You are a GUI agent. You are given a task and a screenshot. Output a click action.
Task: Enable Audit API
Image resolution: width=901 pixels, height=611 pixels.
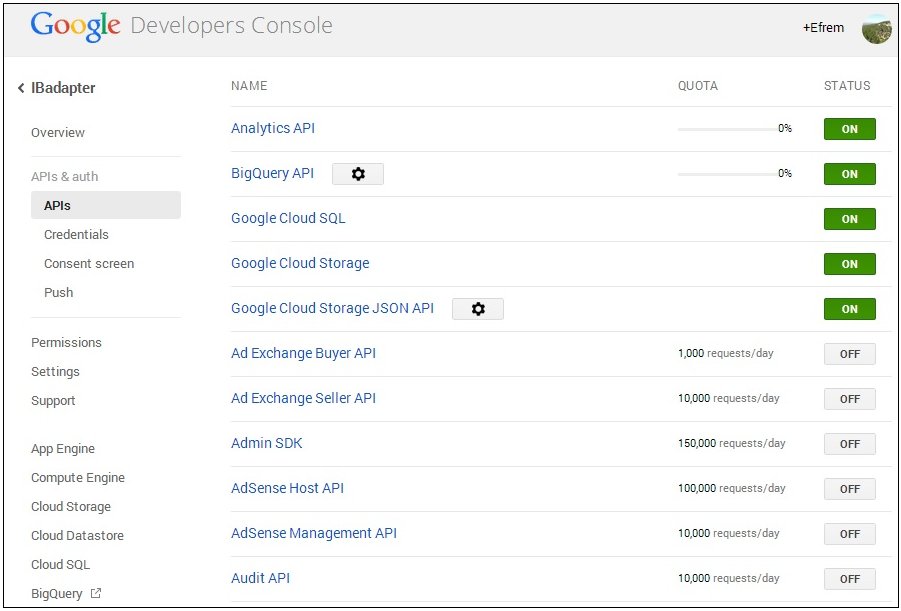click(x=849, y=579)
